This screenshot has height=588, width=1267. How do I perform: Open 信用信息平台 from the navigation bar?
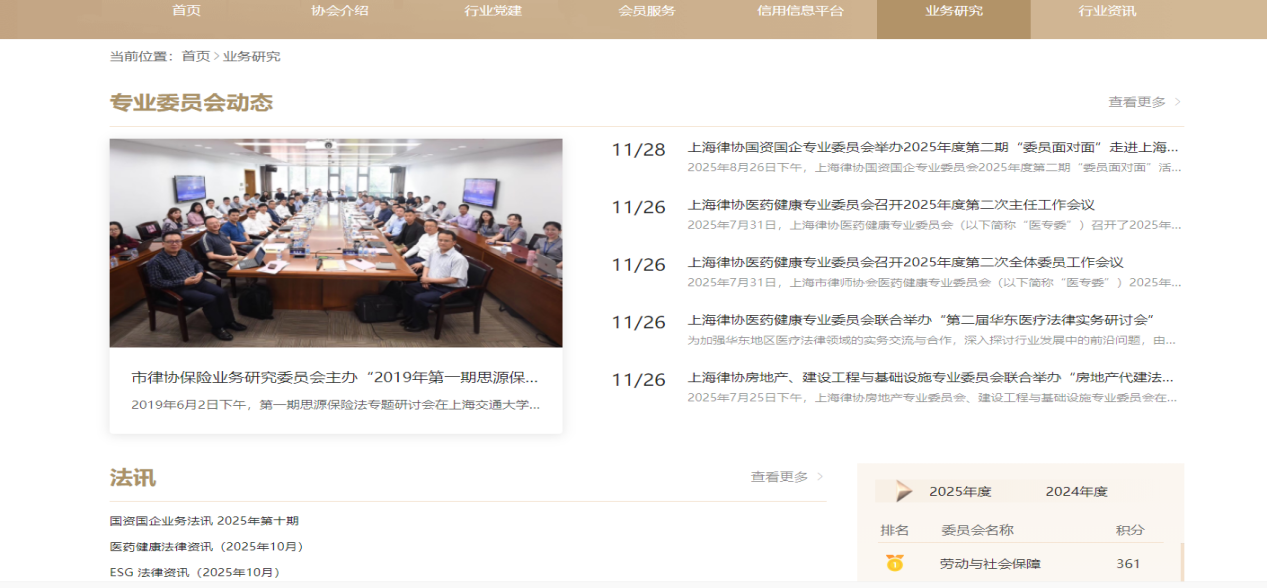tap(800, 11)
